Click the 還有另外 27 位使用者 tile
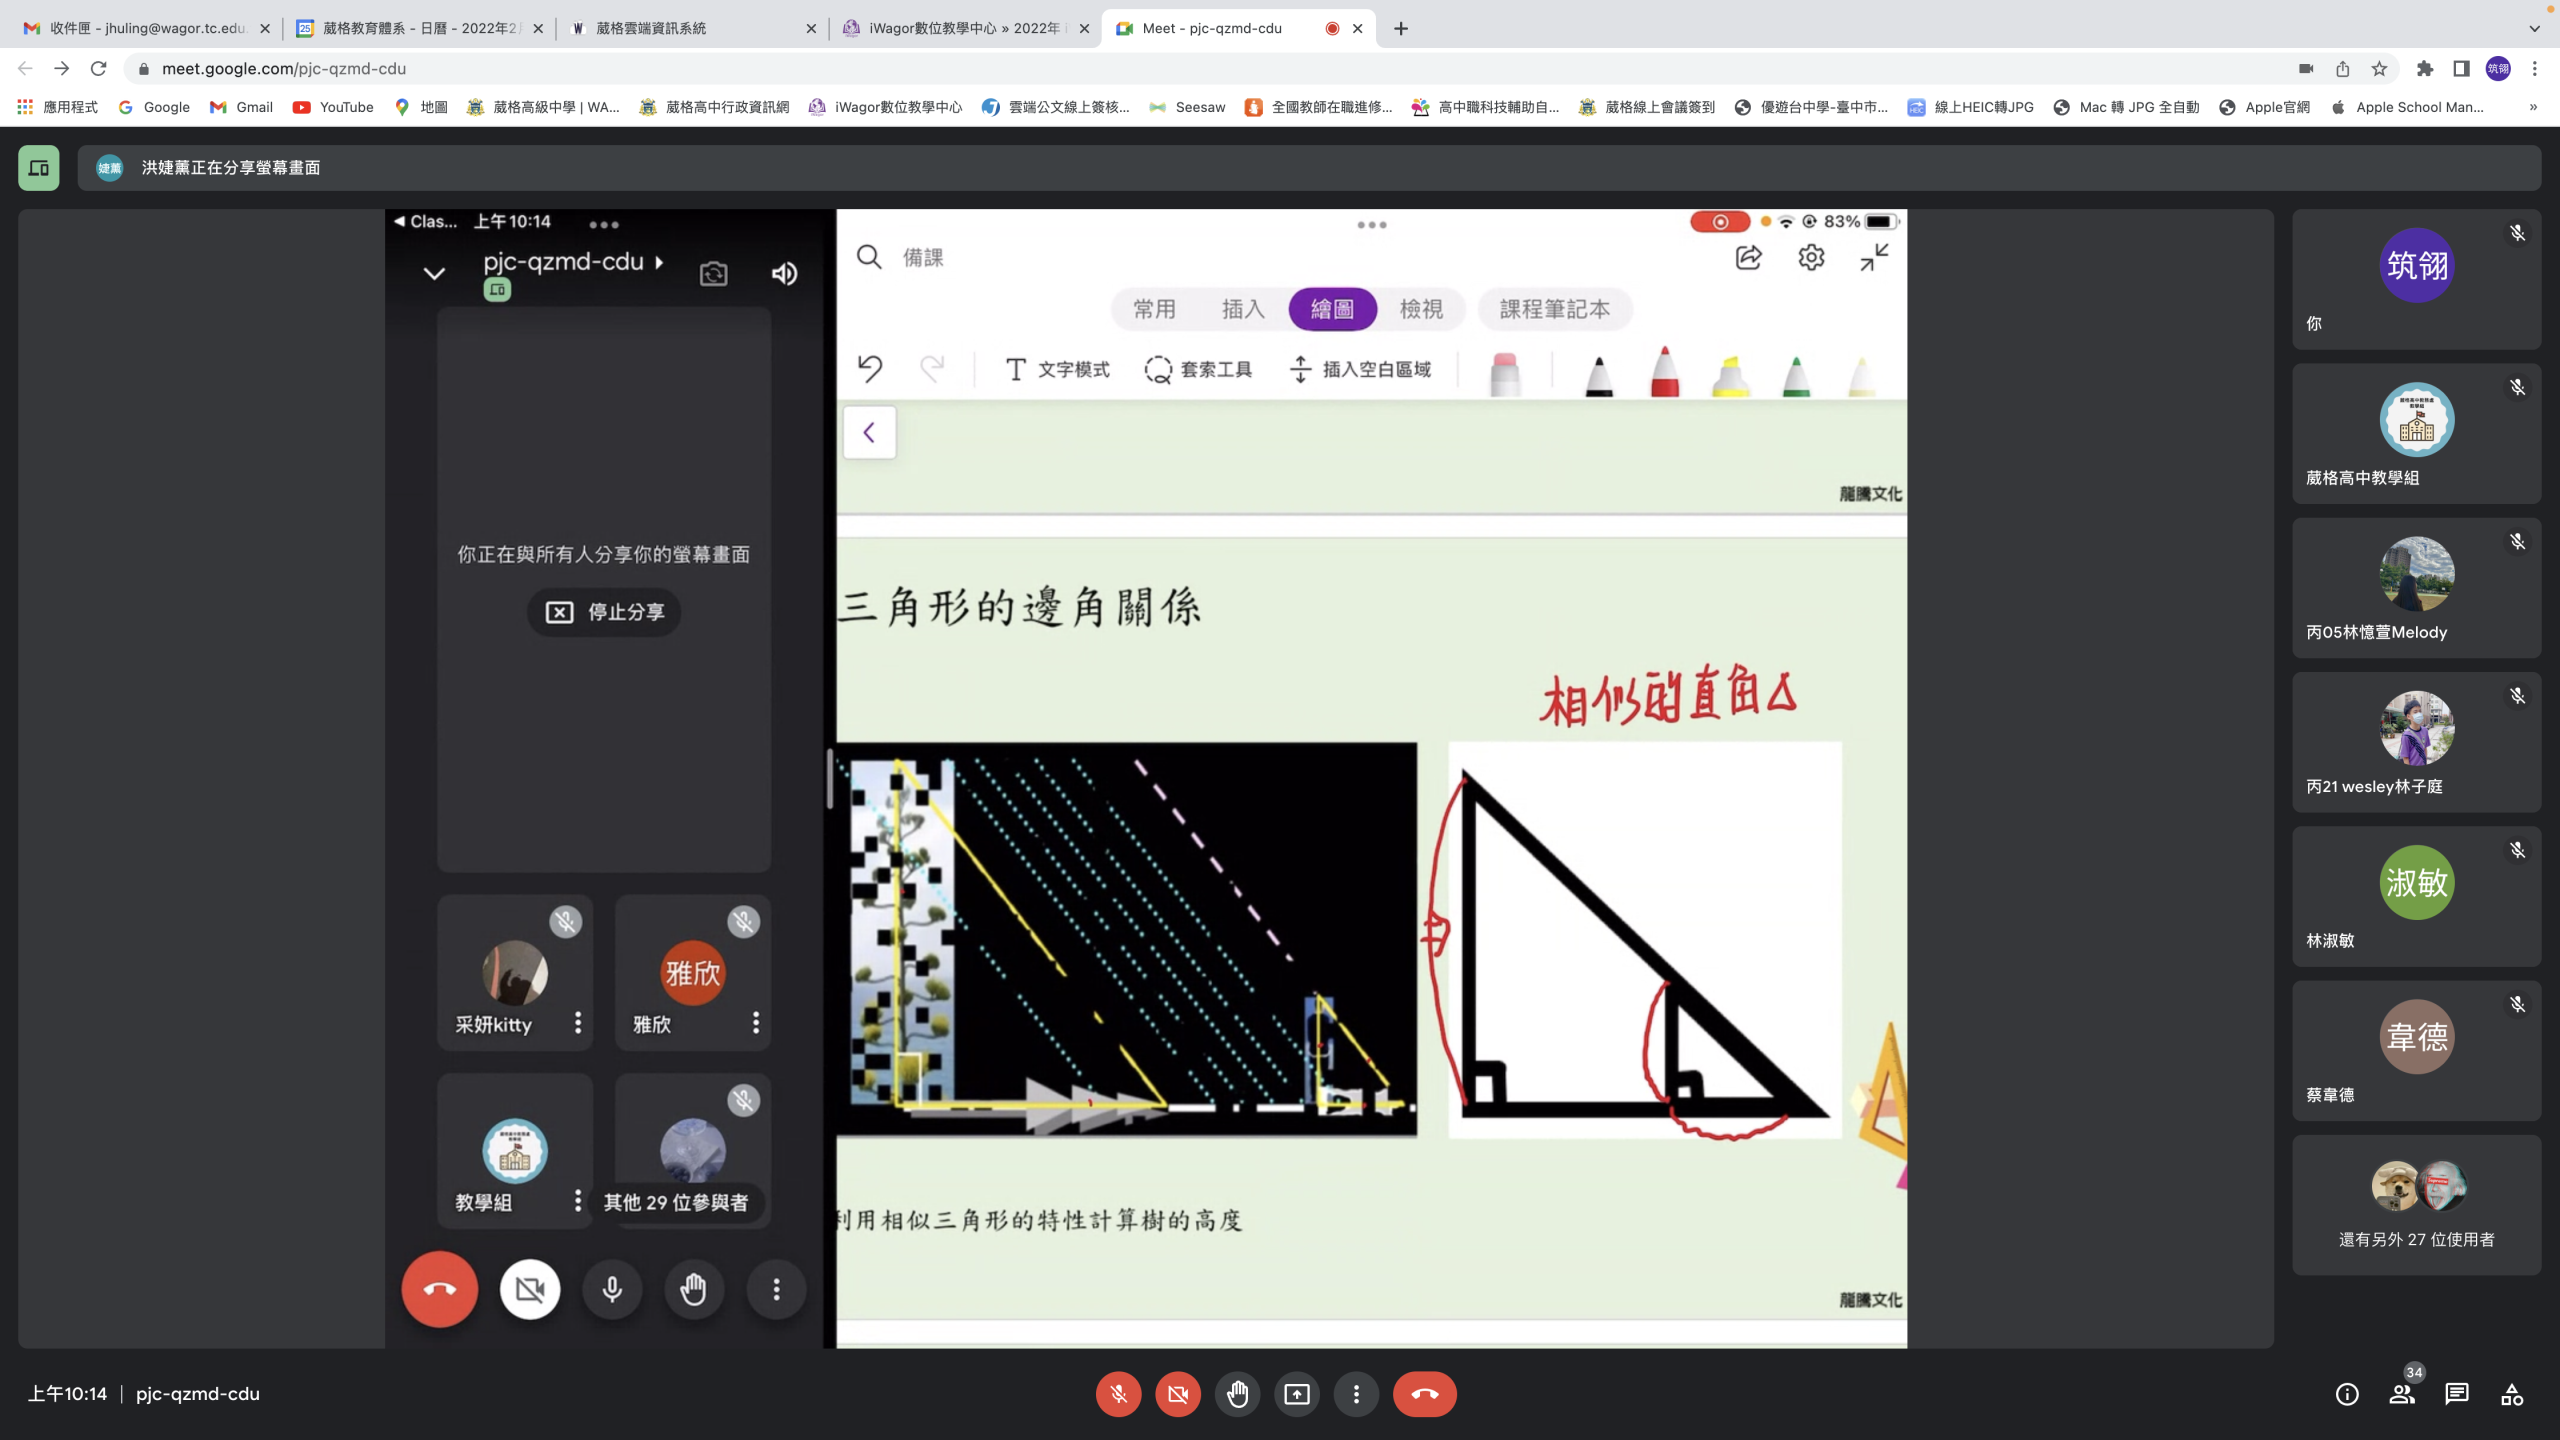 [2416, 1205]
